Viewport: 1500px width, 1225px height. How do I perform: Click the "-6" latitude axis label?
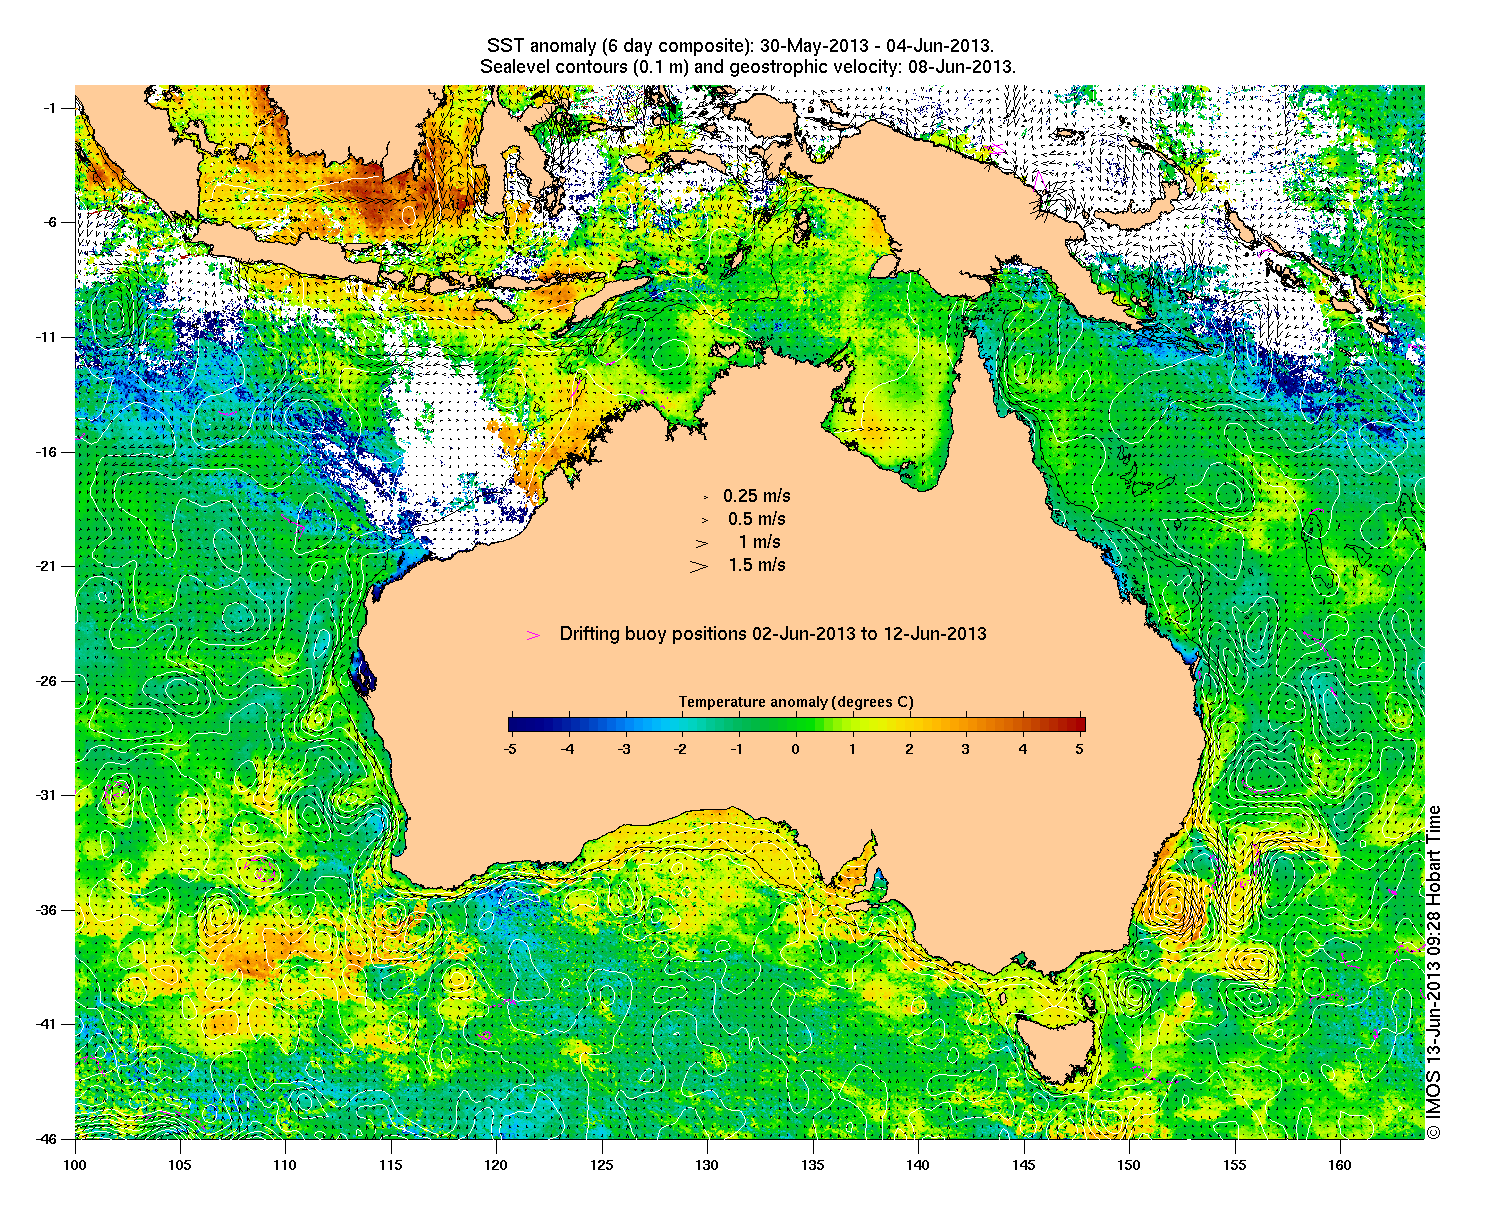point(52,223)
